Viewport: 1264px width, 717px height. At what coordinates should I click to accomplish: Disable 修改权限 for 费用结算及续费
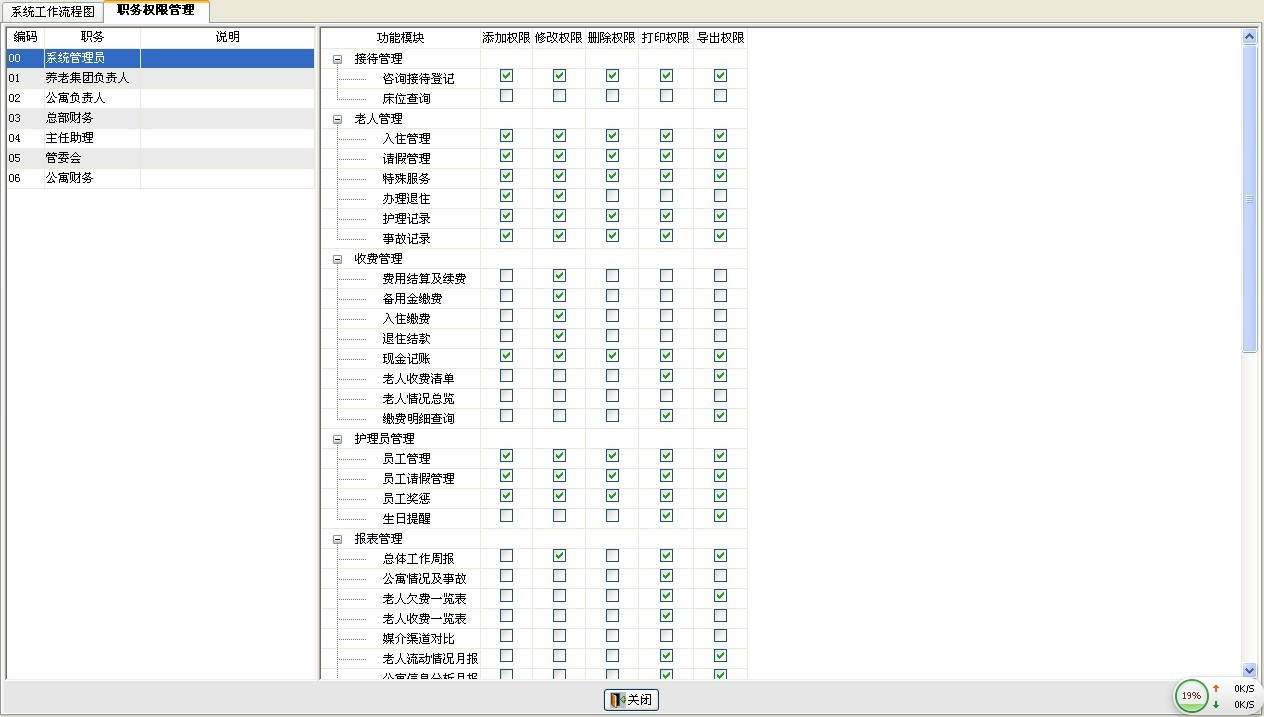coord(559,276)
